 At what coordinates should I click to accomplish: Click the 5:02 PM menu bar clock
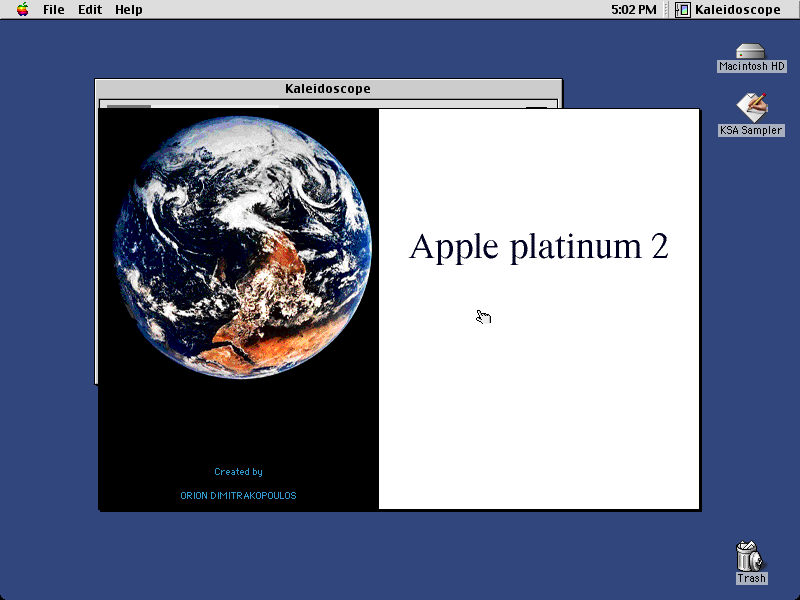tap(634, 10)
